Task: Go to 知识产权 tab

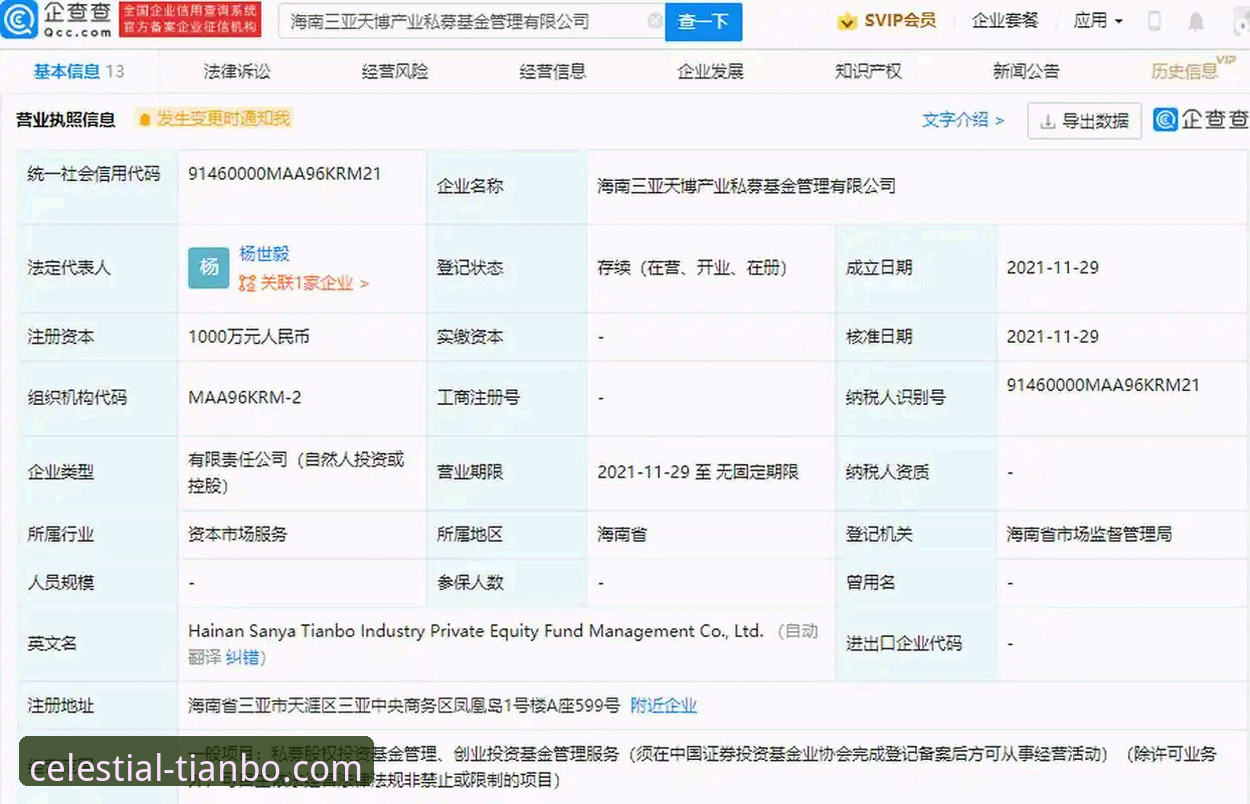Action: pos(868,71)
